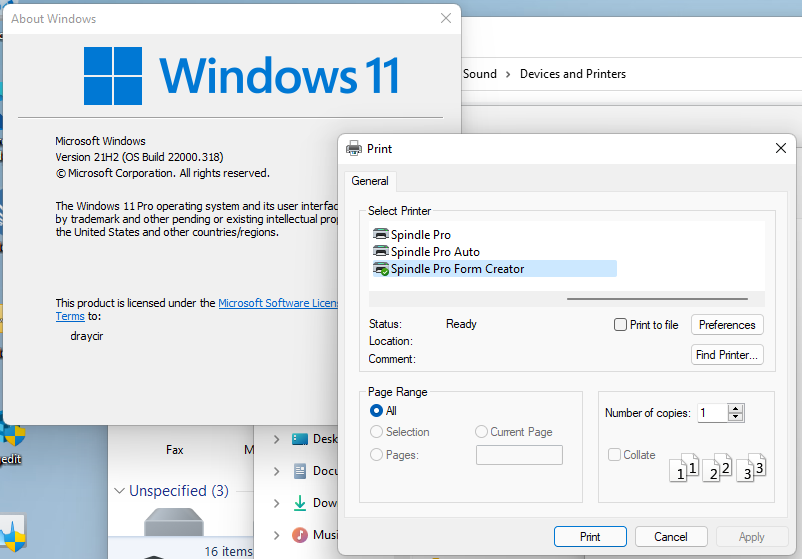802x559 pixels.
Task: Click the Print button
Action: [590, 536]
